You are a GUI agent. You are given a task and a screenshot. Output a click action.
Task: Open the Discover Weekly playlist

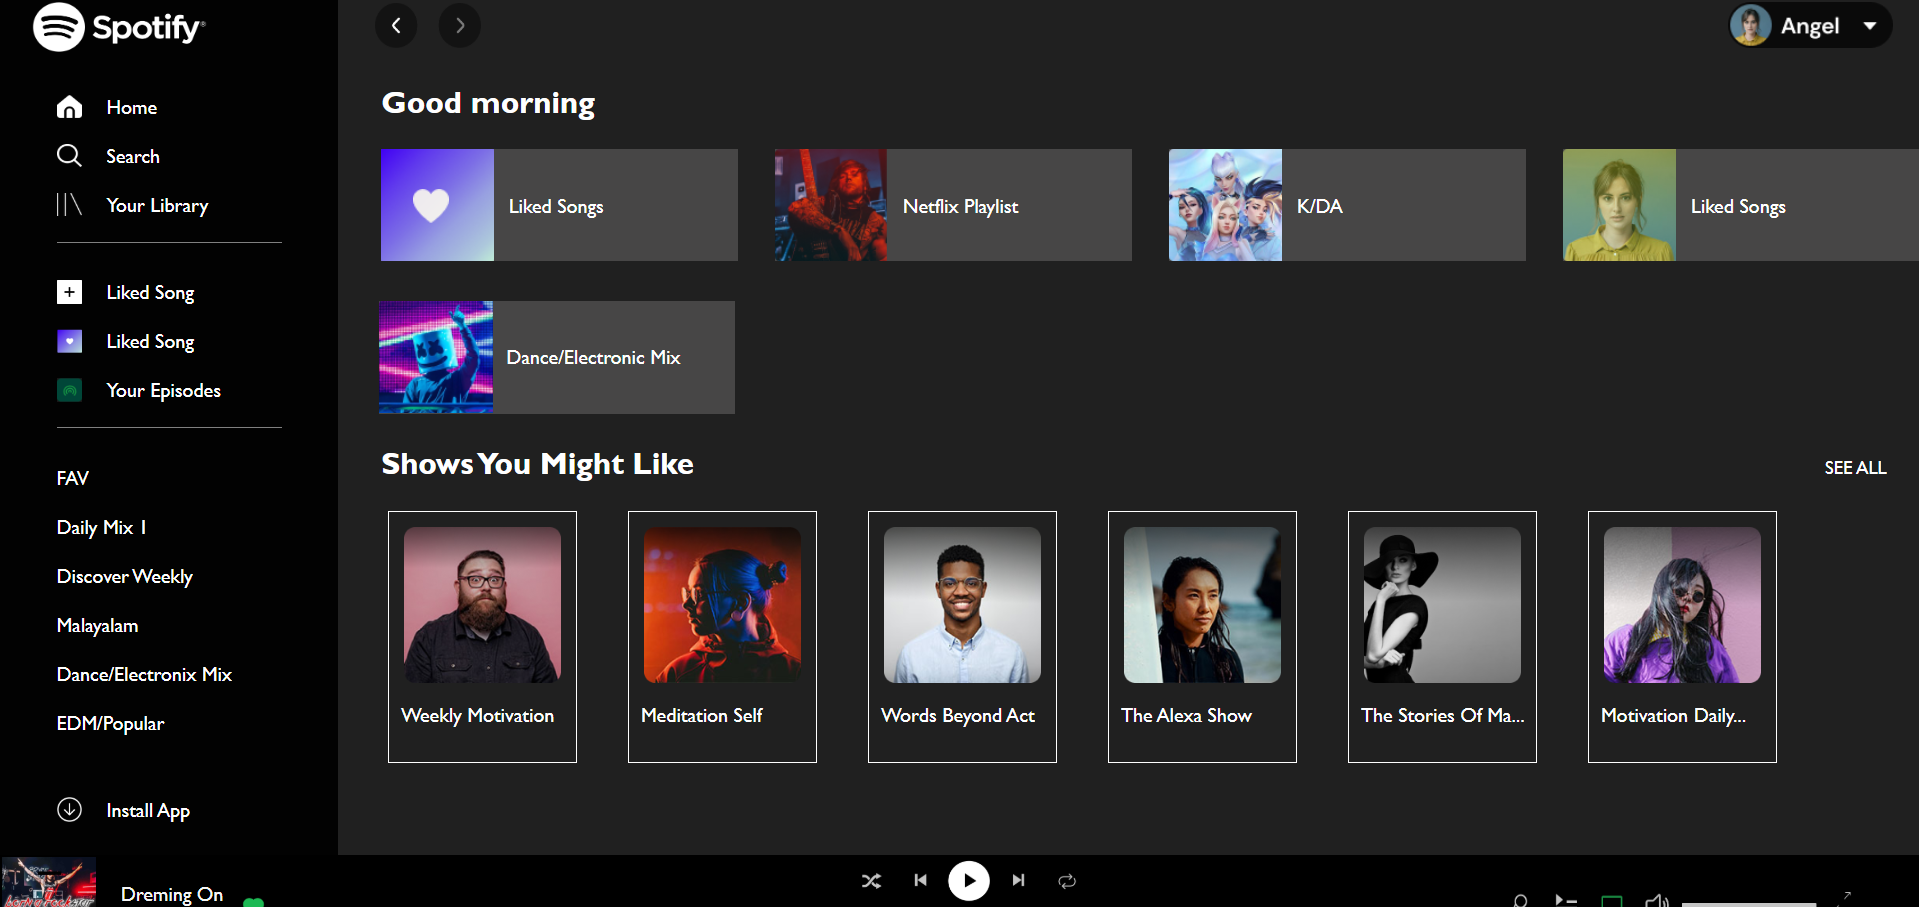coord(124,576)
